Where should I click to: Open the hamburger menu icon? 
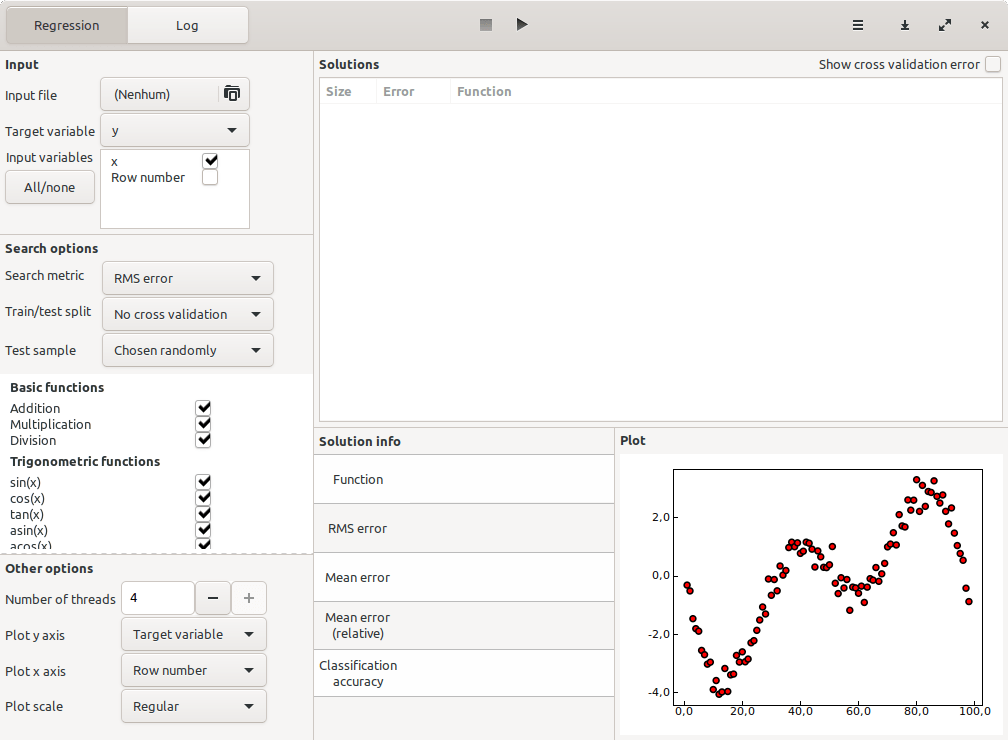pyautogui.click(x=858, y=25)
